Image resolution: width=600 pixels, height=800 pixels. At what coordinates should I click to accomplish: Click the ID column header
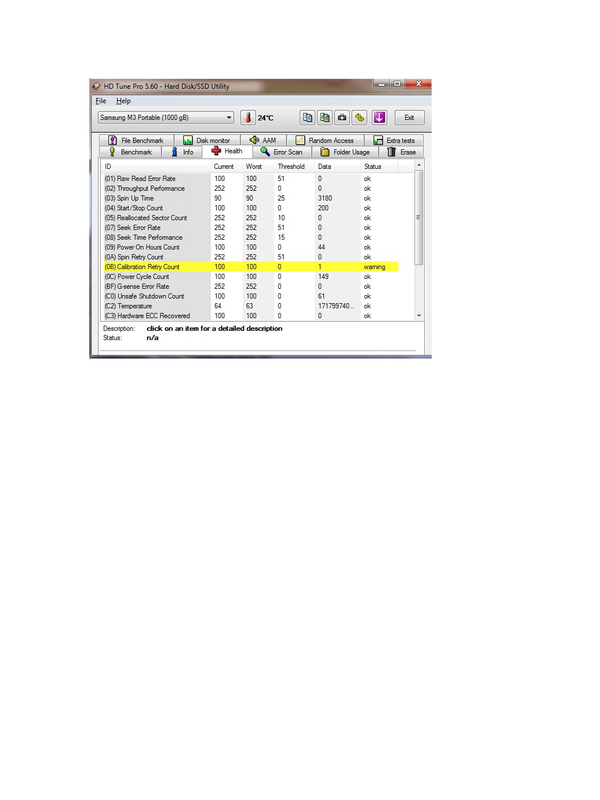(157, 166)
